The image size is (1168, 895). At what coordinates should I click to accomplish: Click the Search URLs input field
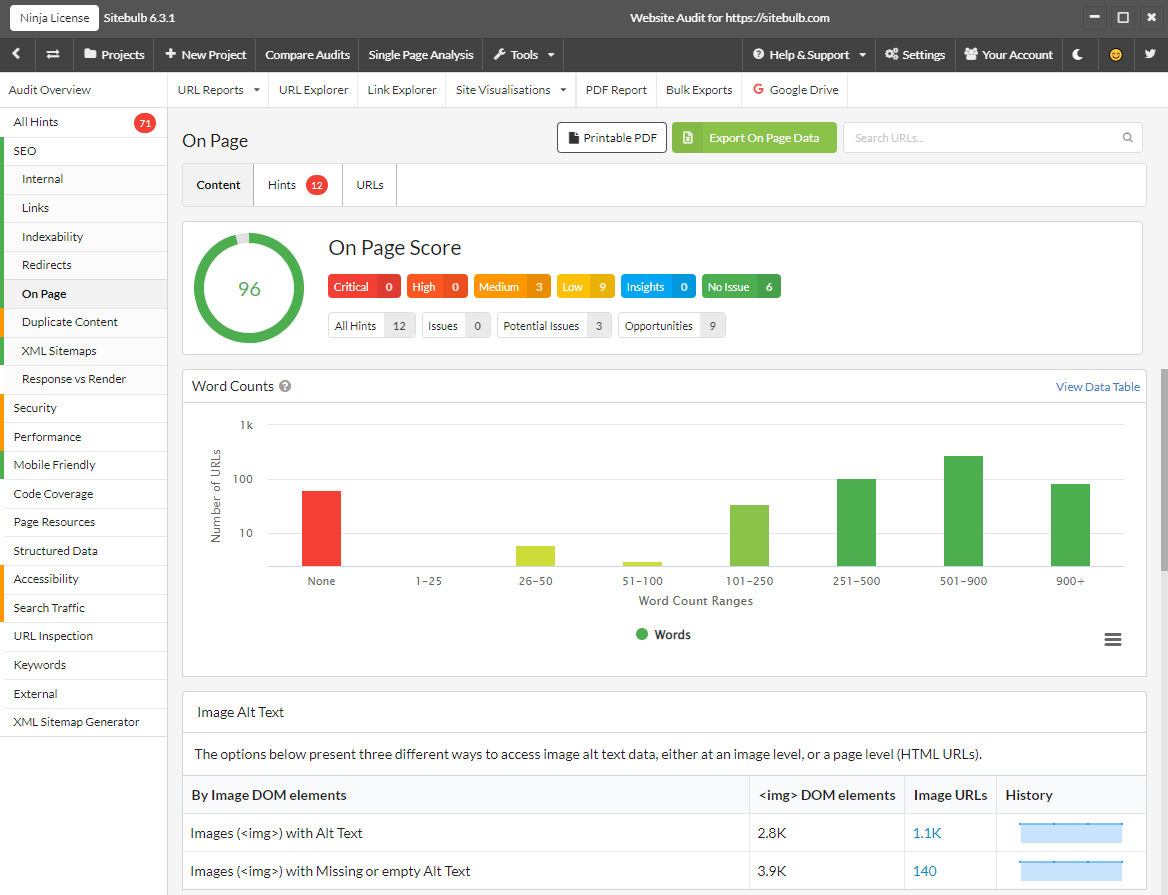click(990, 137)
